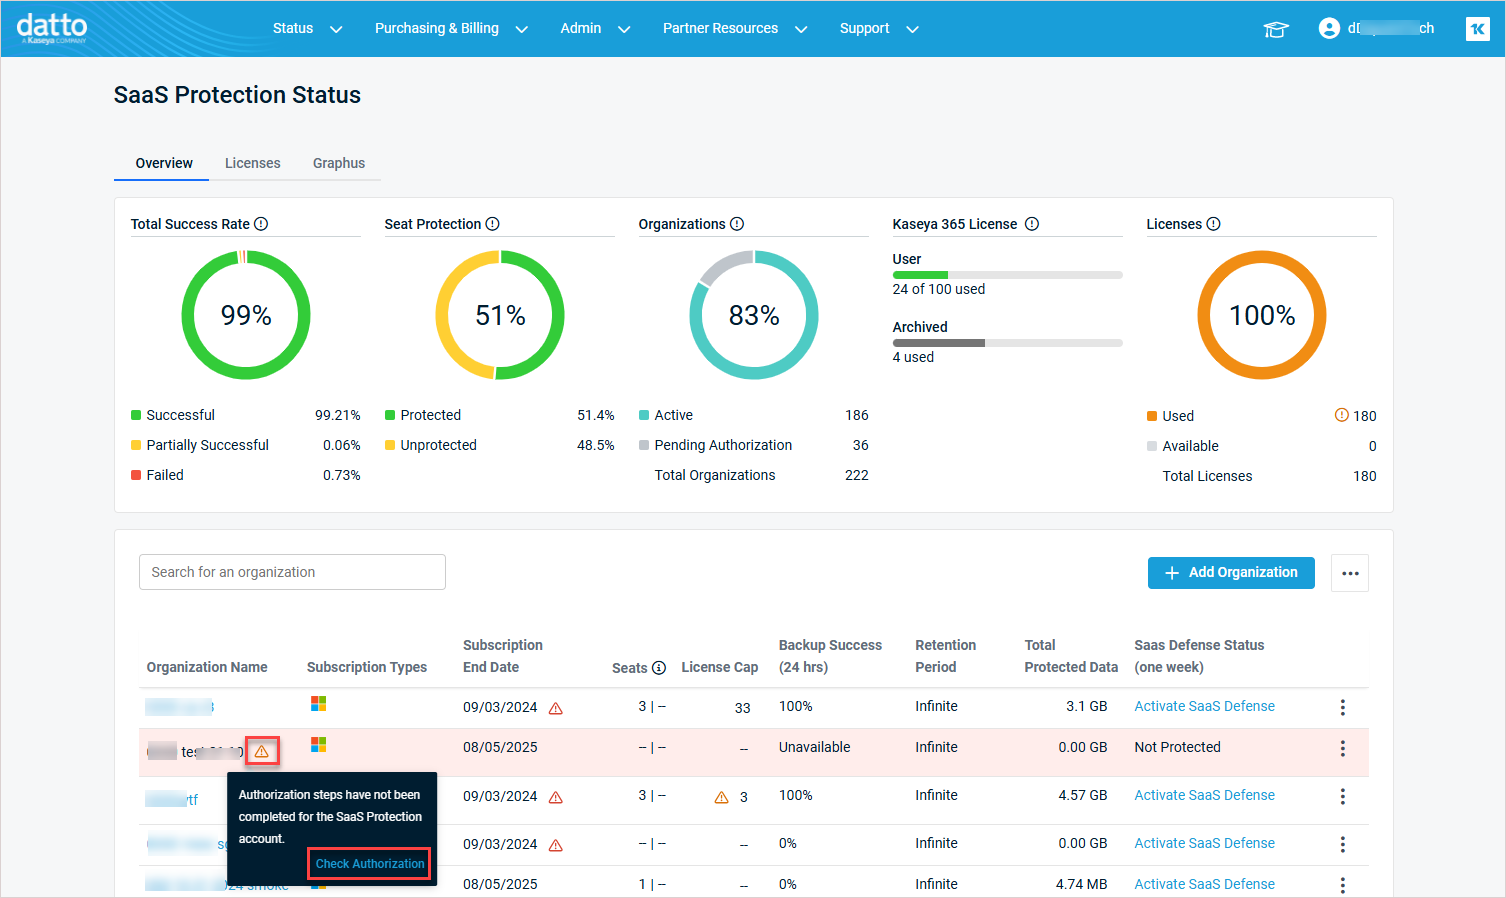
Task: Click the 100% licenses donut chart
Action: click(1262, 315)
